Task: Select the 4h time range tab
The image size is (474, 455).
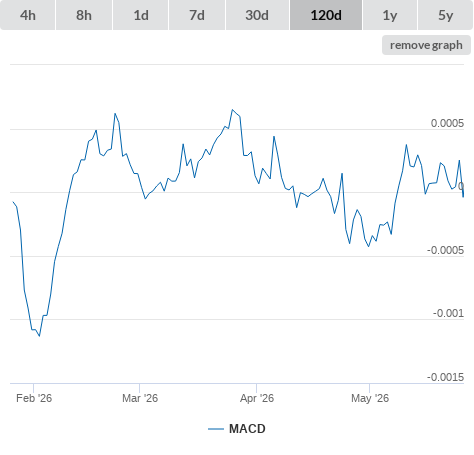Action: (x=28, y=15)
